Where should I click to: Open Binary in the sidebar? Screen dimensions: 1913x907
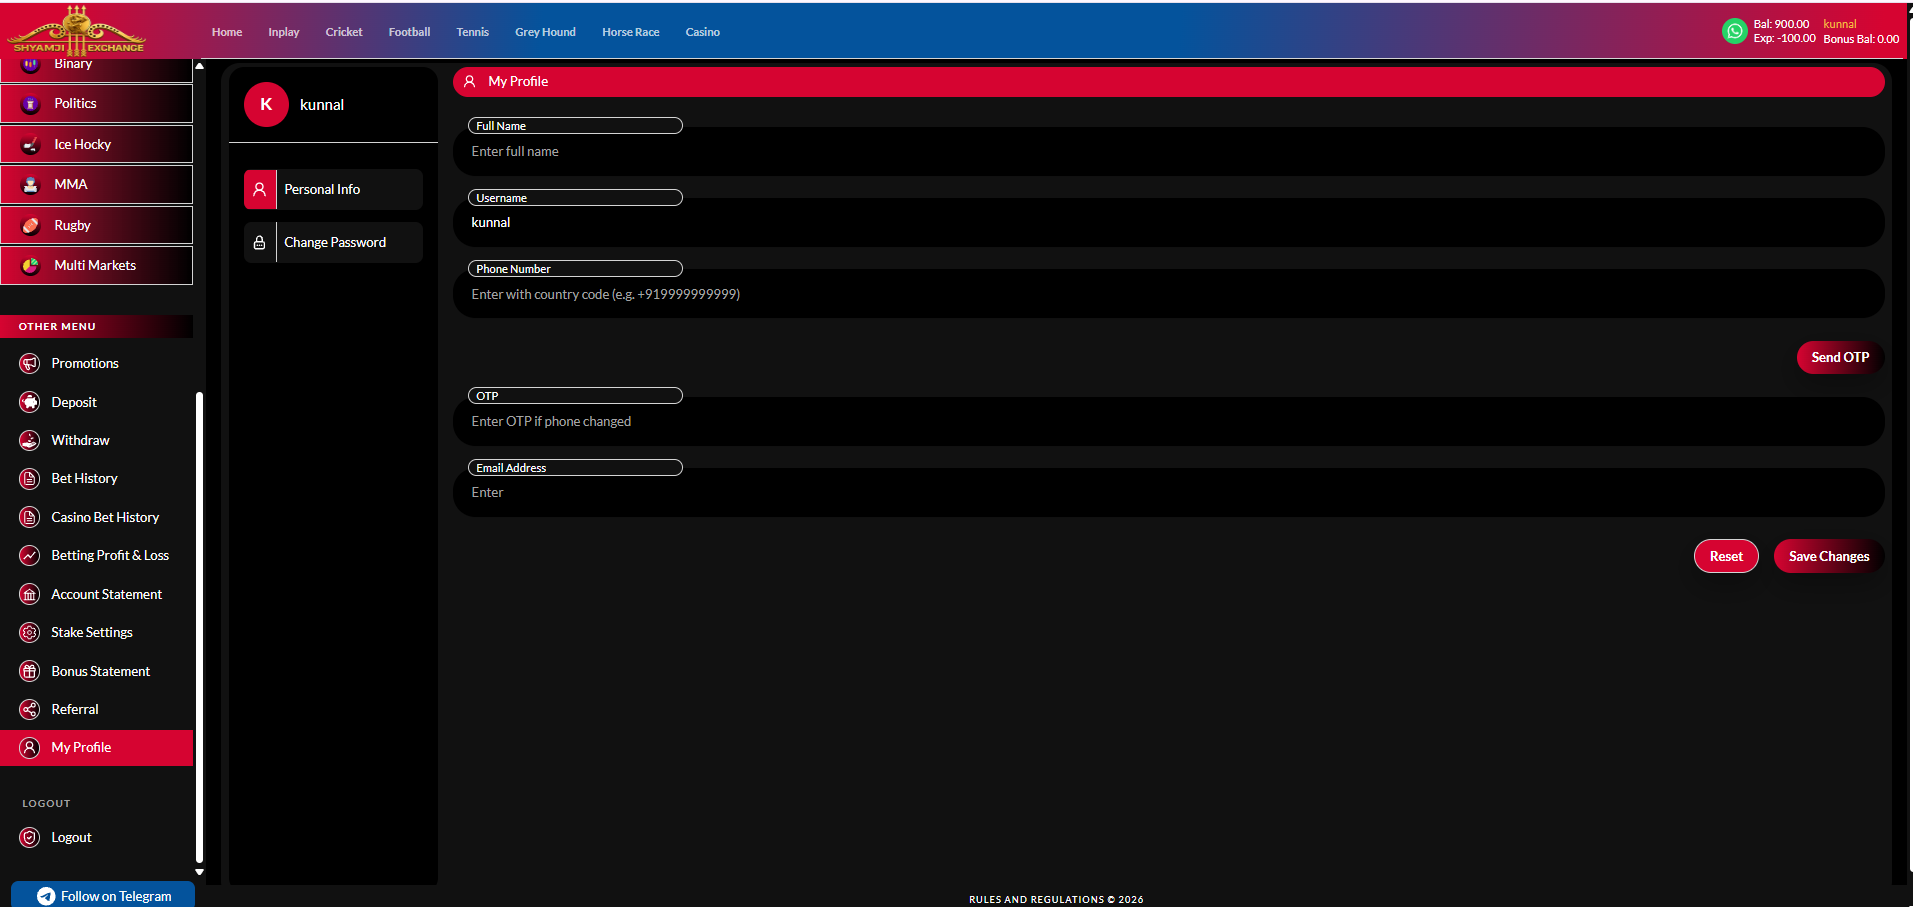click(97, 69)
